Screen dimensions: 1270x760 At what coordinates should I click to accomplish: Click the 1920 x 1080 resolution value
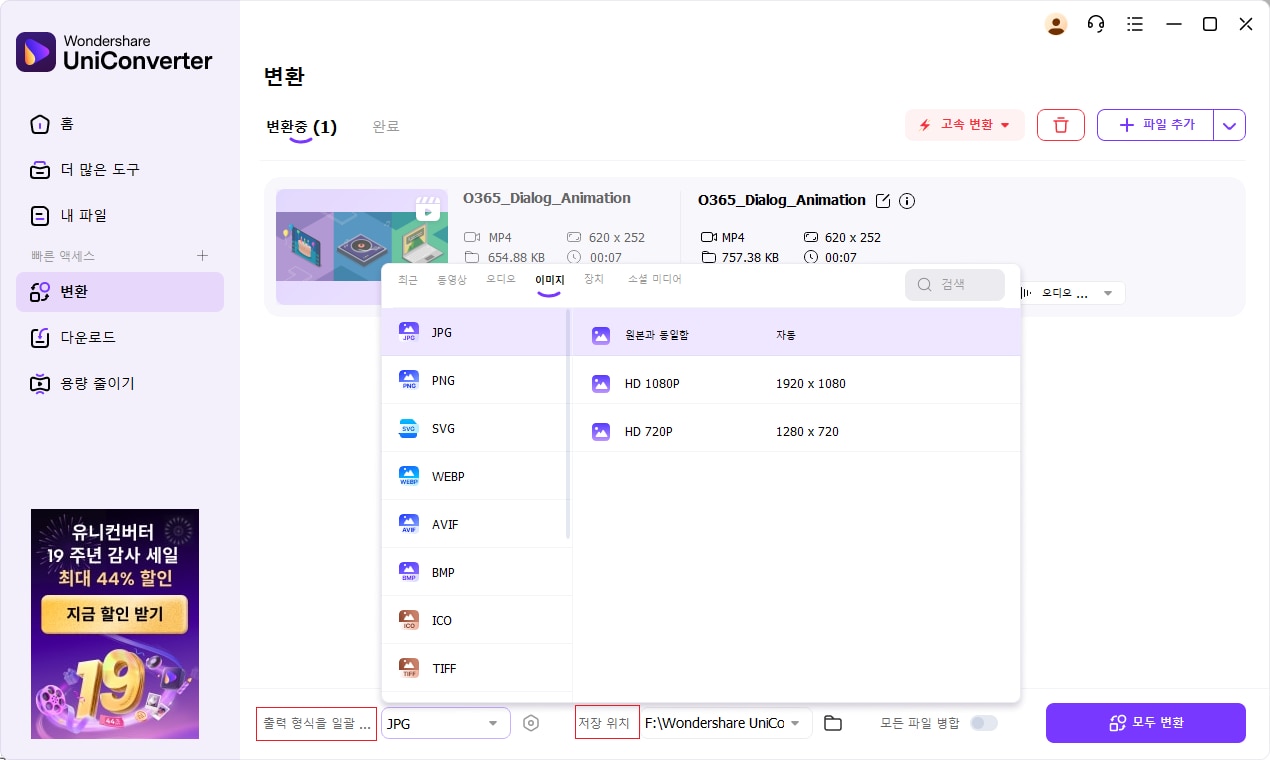point(811,384)
